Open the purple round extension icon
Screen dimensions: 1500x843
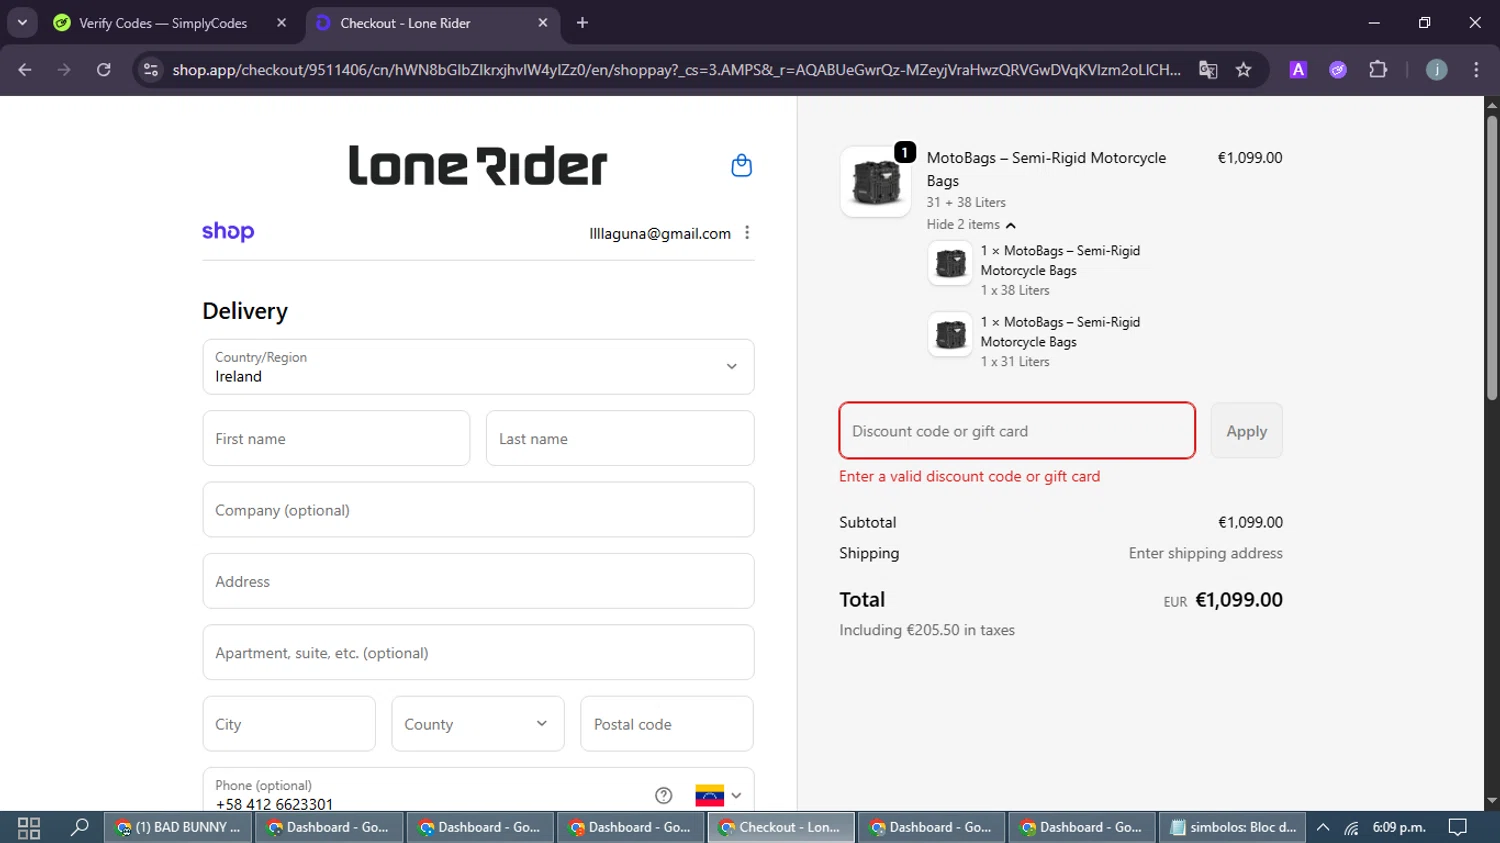coord(1338,70)
